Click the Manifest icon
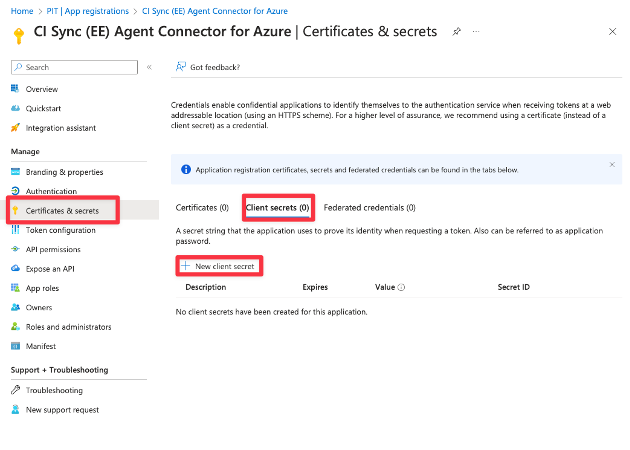630x450 pixels. (x=15, y=346)
